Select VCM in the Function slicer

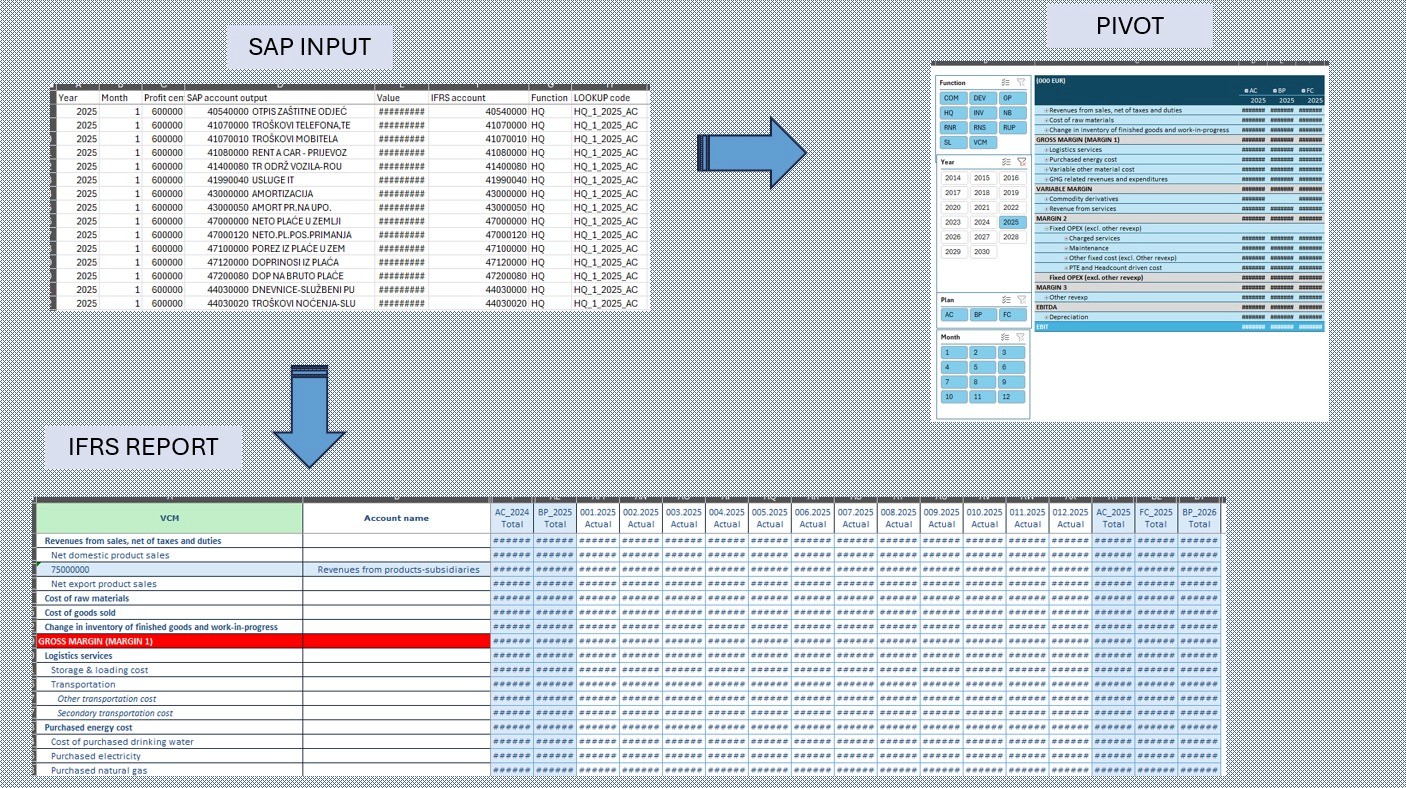pyautogui.click(x=982, y=143)
